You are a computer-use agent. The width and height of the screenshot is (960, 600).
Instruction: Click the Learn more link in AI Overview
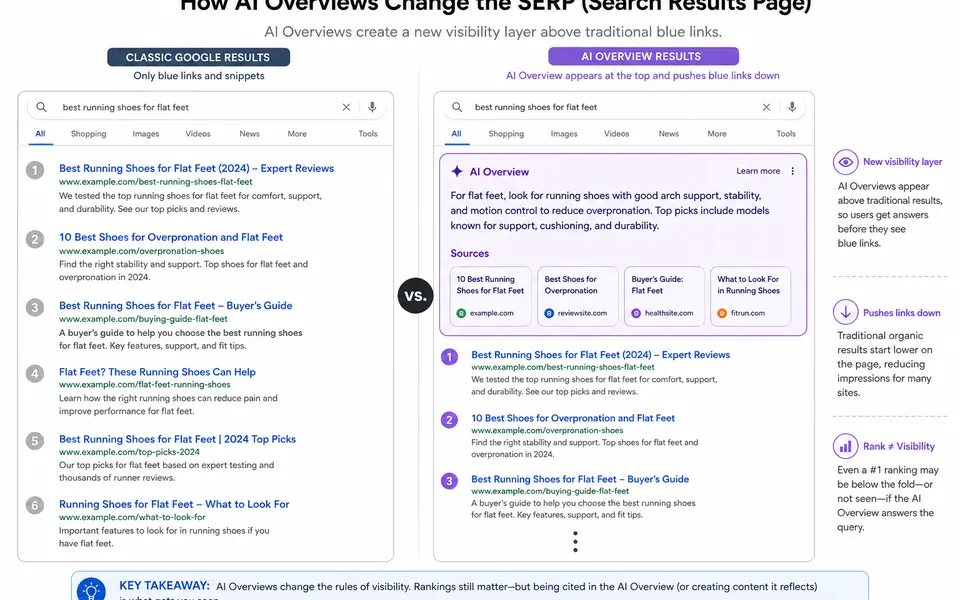click(758, 171)
